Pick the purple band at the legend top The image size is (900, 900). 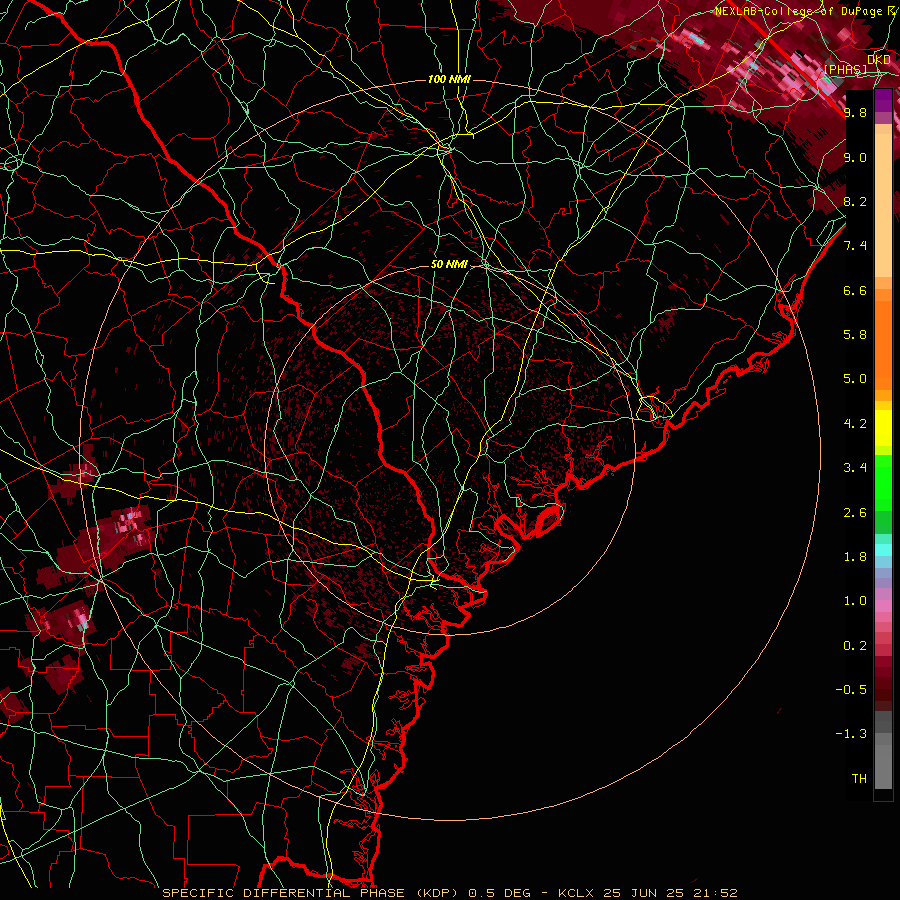tap(883, 100)
